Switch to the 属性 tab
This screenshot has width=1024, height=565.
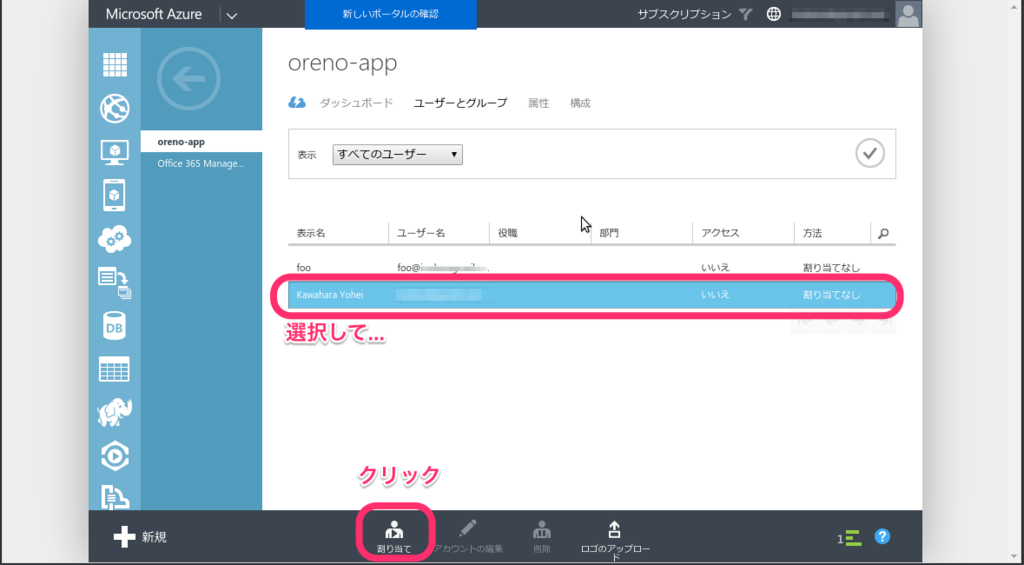pyautogui.click(x=539, y=103)
